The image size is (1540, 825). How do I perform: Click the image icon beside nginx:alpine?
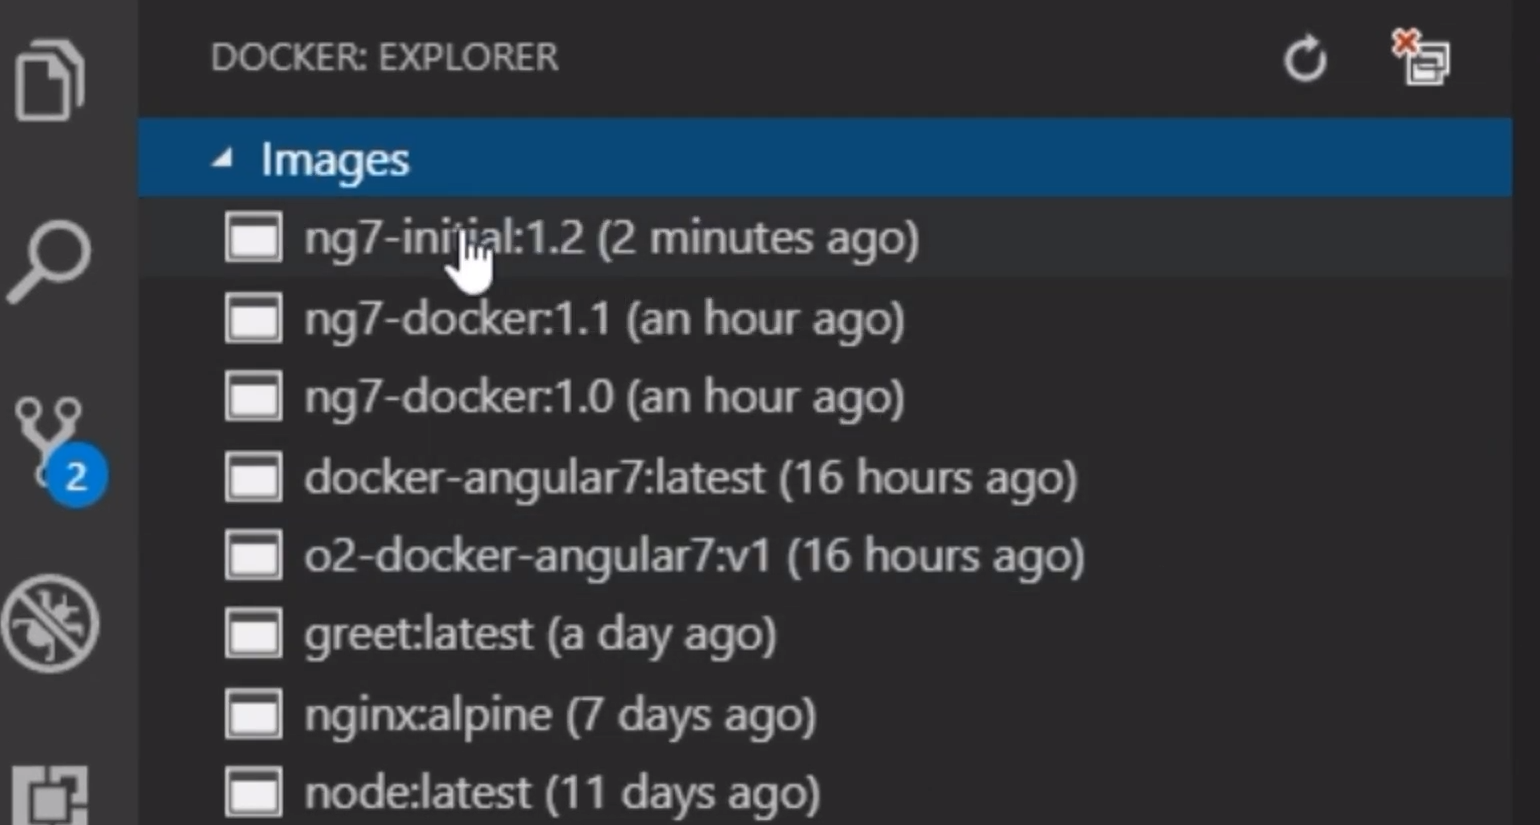[253, 714]
